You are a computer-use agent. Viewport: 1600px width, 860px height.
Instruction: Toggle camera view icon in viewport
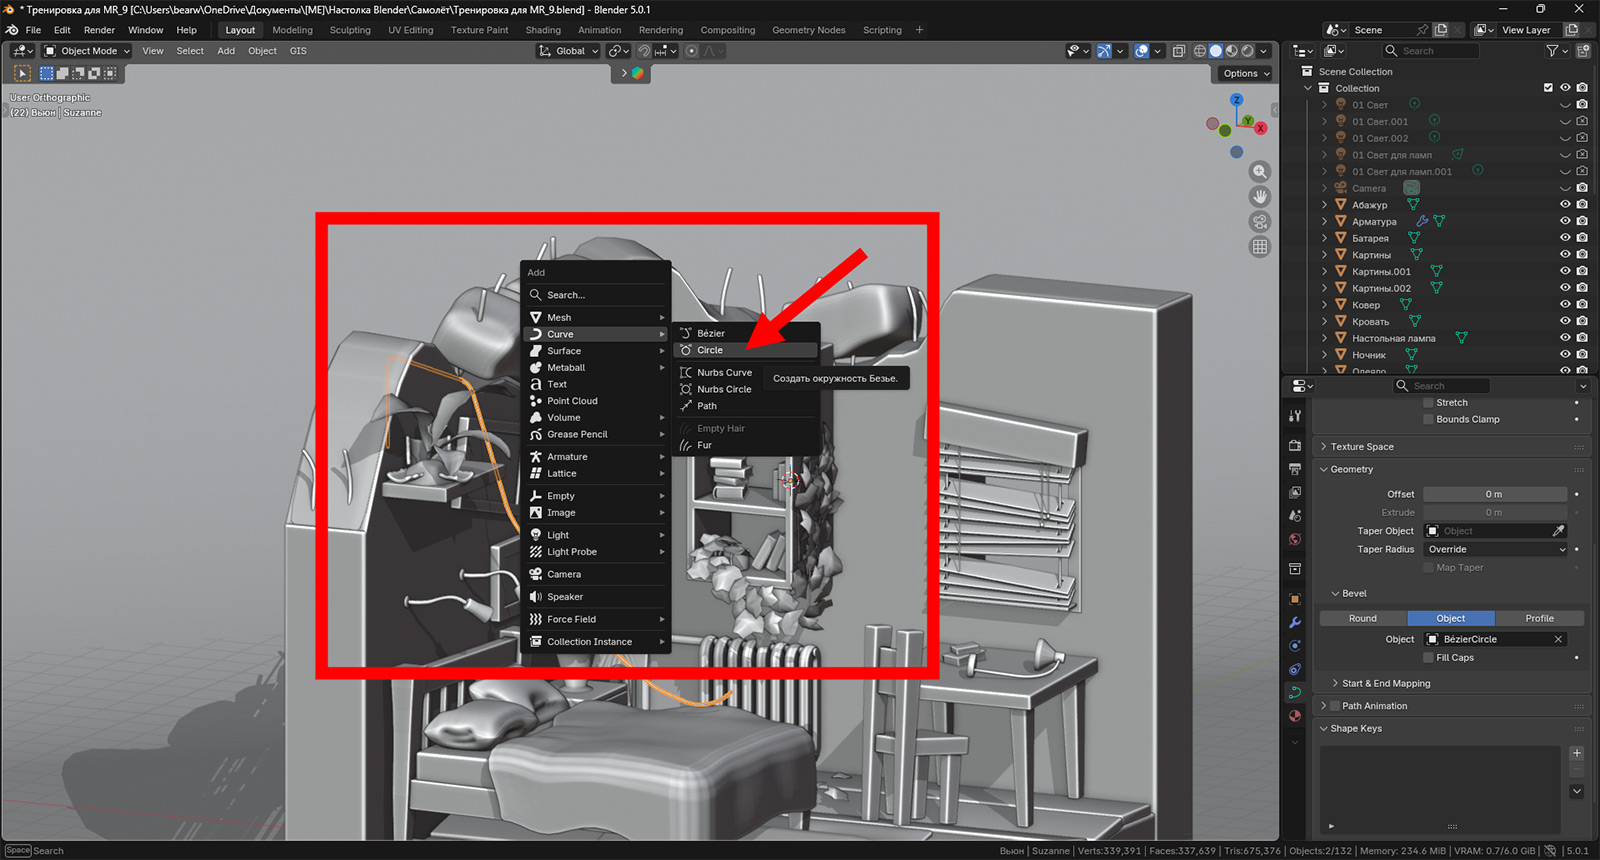click(x=1260, y=222)
